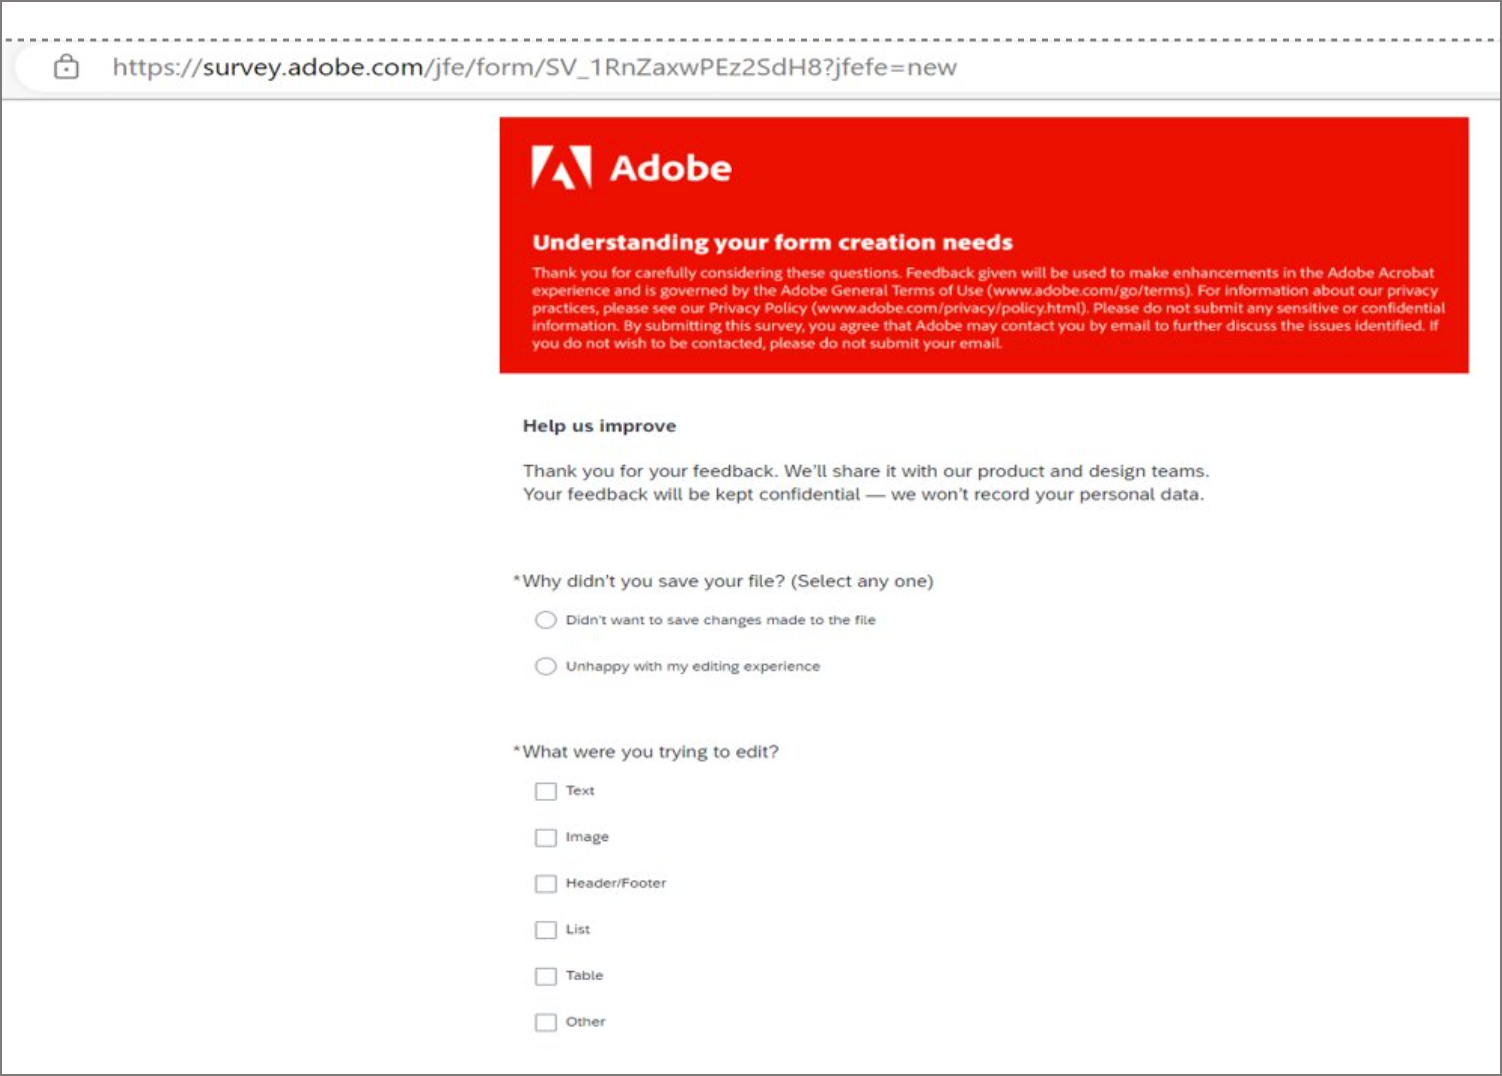
Task: Enable the Header/Footer checkbox
Action: coord(545,883)
